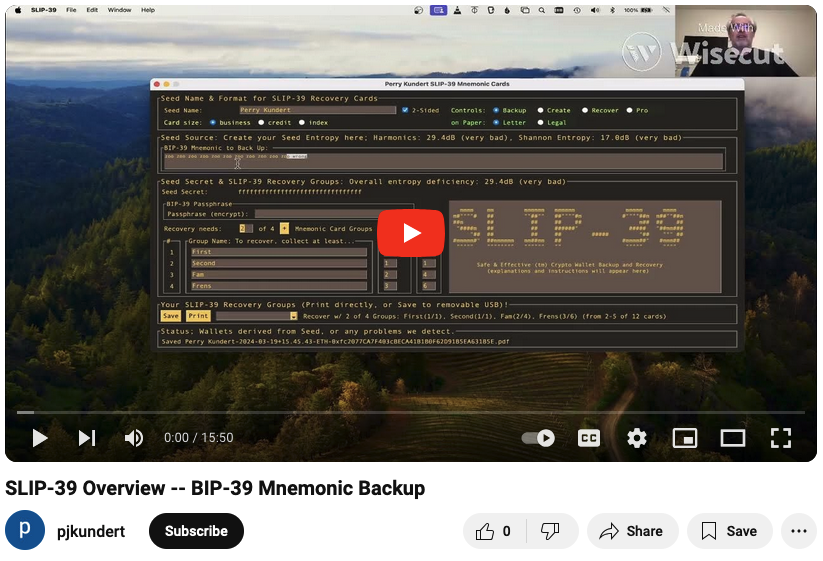Choose business card size
This screenshot has width=823, height=561.
coord(213,122)
